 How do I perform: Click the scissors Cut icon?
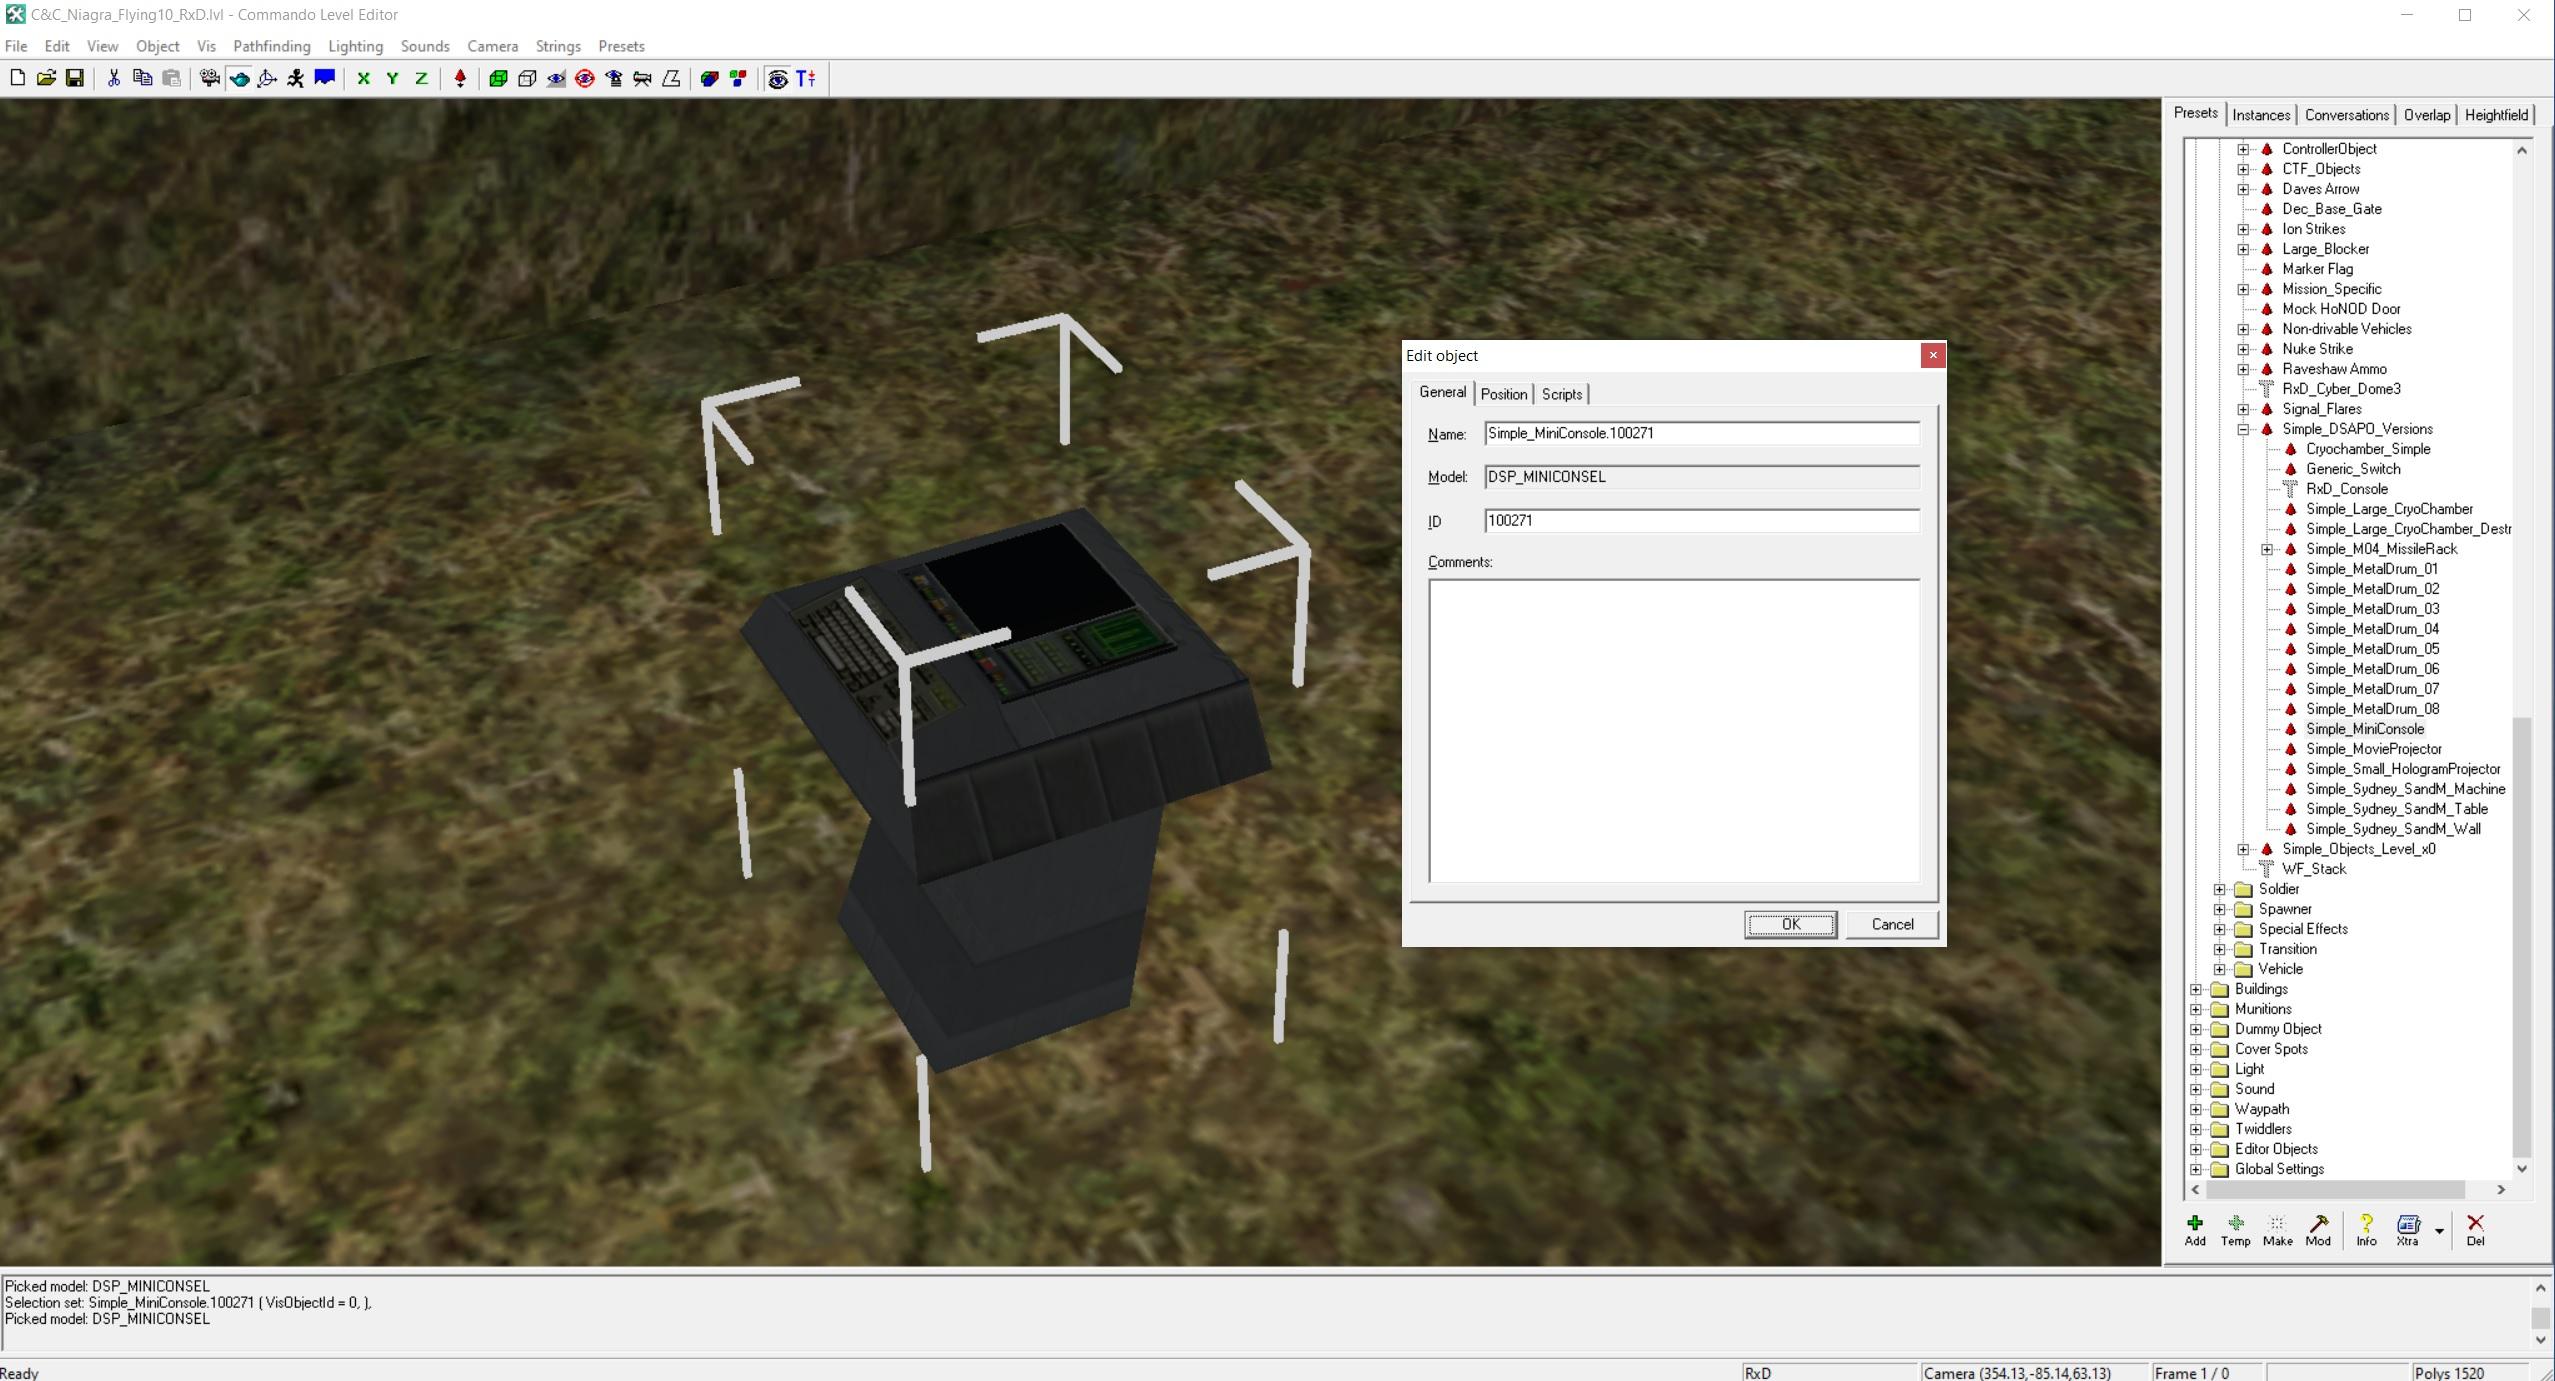point(113,78)
